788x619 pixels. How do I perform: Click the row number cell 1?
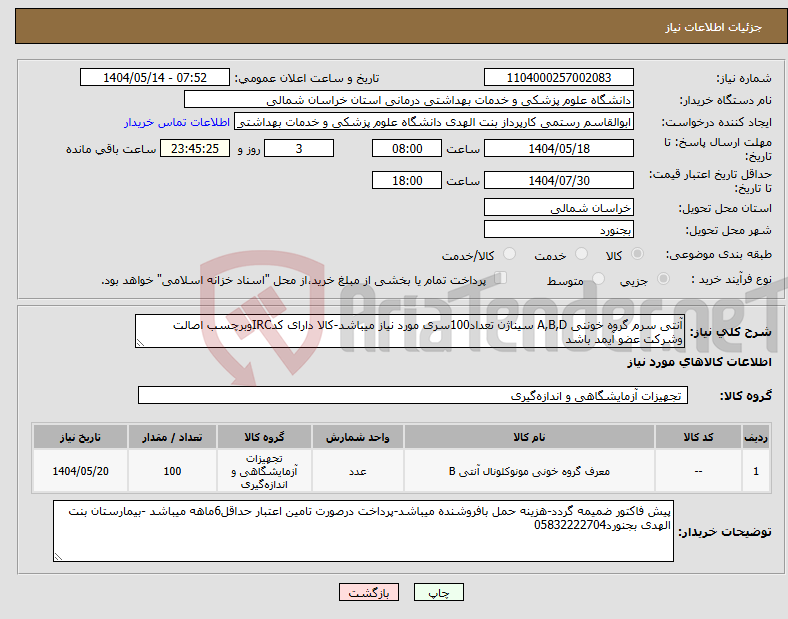click(756, 471)
